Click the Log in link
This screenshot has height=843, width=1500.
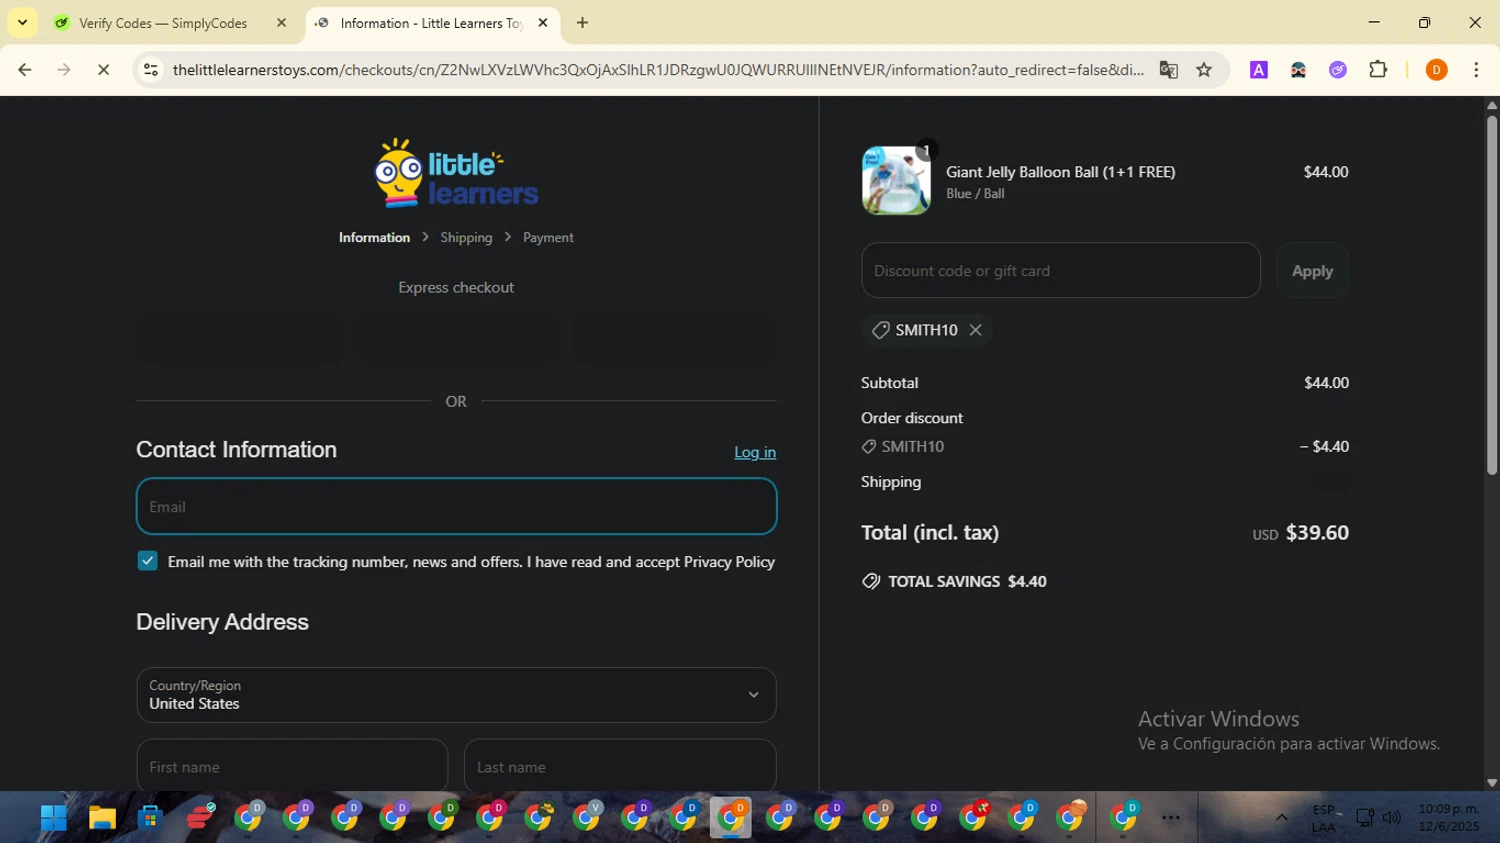click(x=755, y=452)
